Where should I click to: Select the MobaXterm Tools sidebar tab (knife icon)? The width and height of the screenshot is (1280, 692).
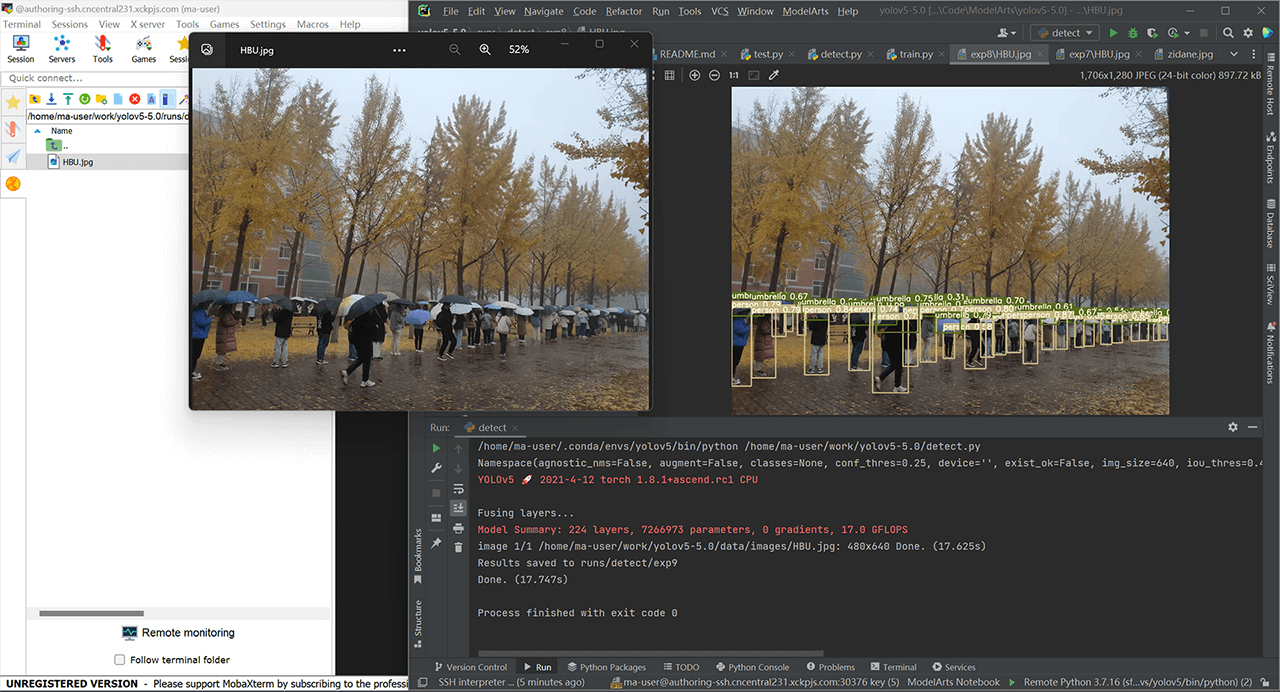(x=13, y=129)
